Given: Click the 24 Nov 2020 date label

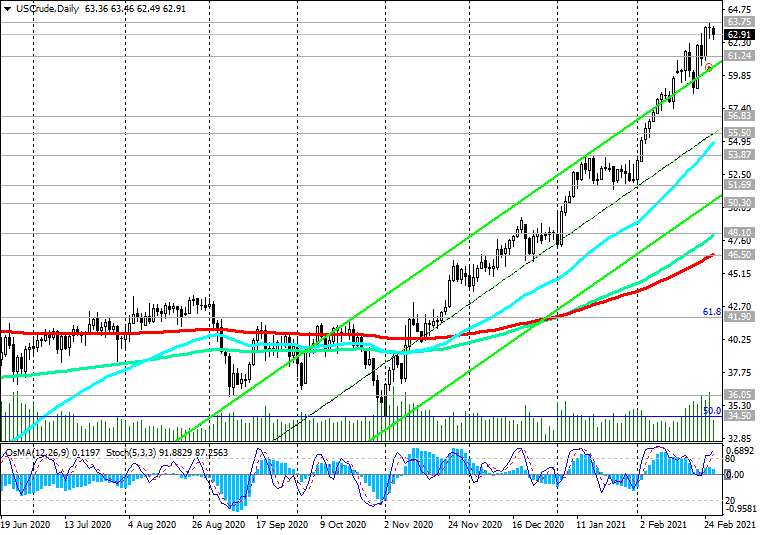Looking at the screenshot, I should coord(475,525).
